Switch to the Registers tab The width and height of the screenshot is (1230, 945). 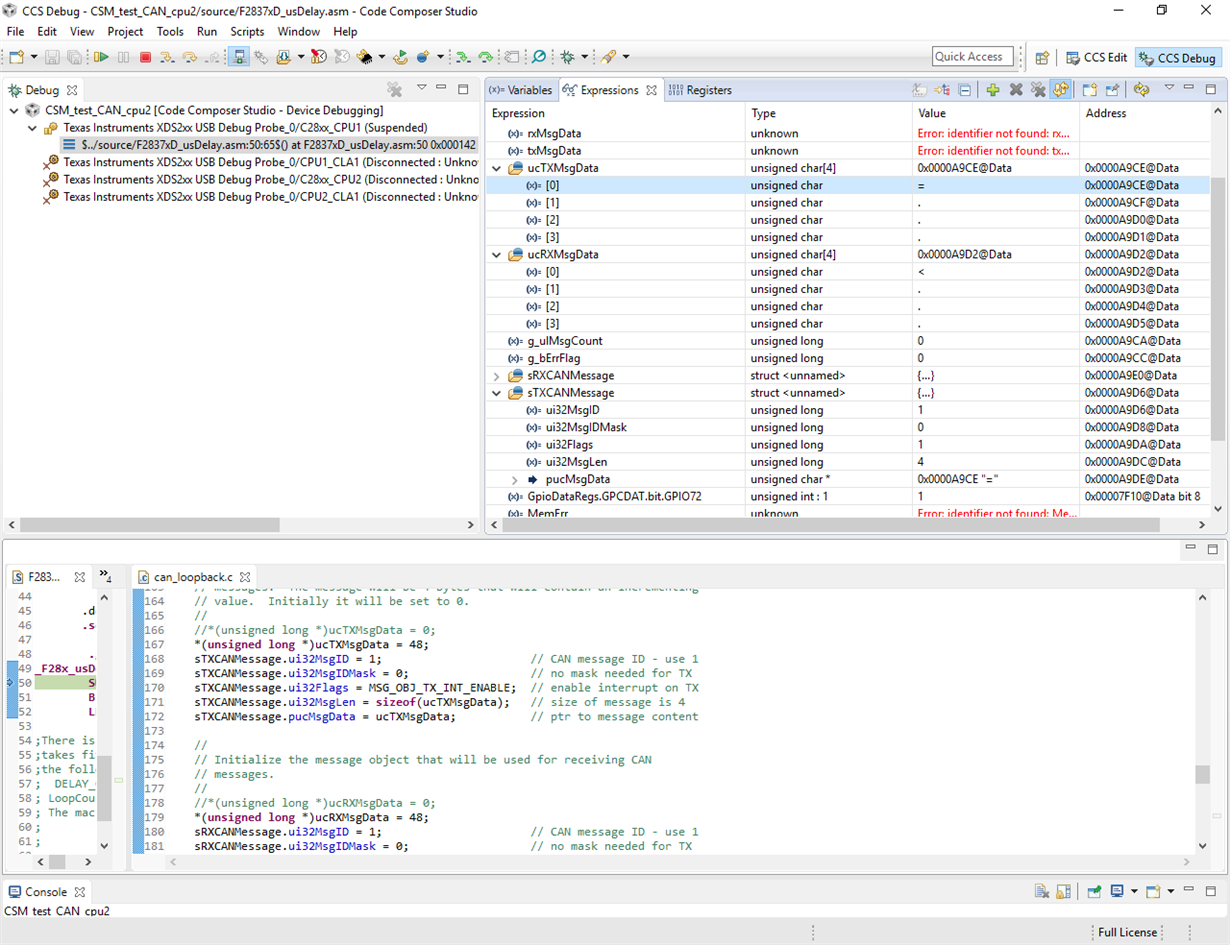pyautogui.click(x=700, y=90)
